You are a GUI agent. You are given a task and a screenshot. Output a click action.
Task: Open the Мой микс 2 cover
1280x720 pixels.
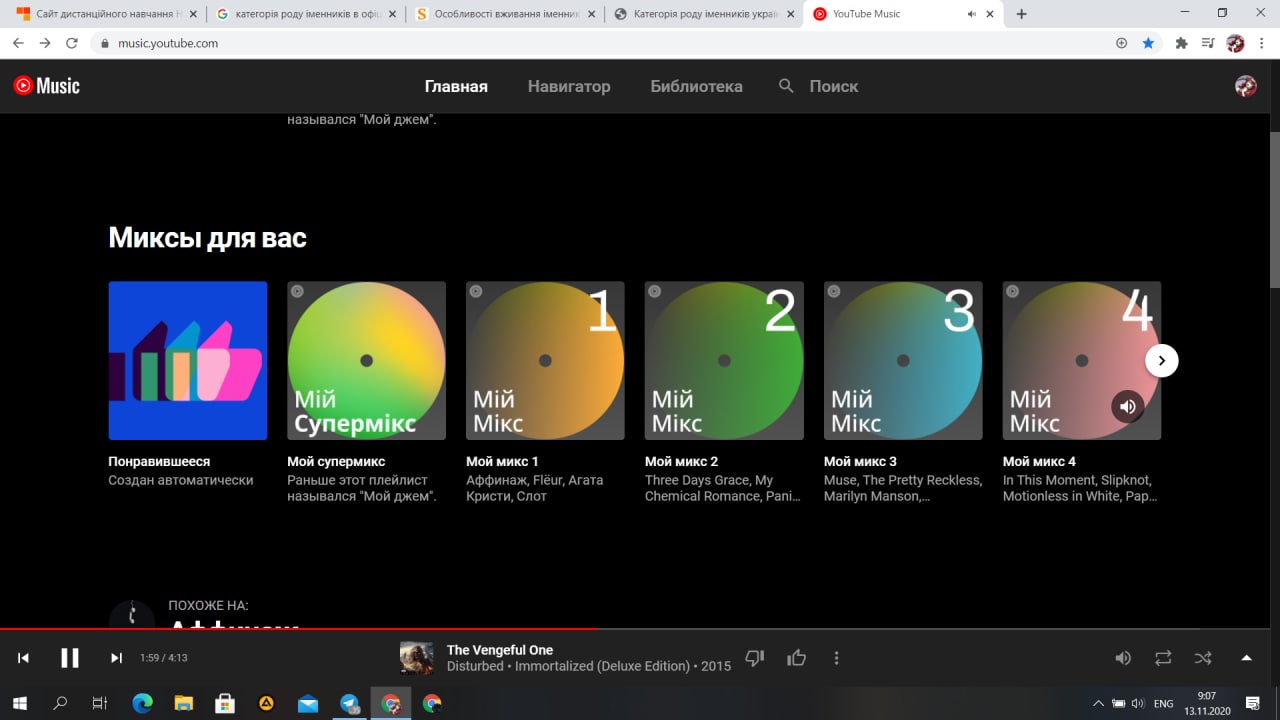click(724, 360)
